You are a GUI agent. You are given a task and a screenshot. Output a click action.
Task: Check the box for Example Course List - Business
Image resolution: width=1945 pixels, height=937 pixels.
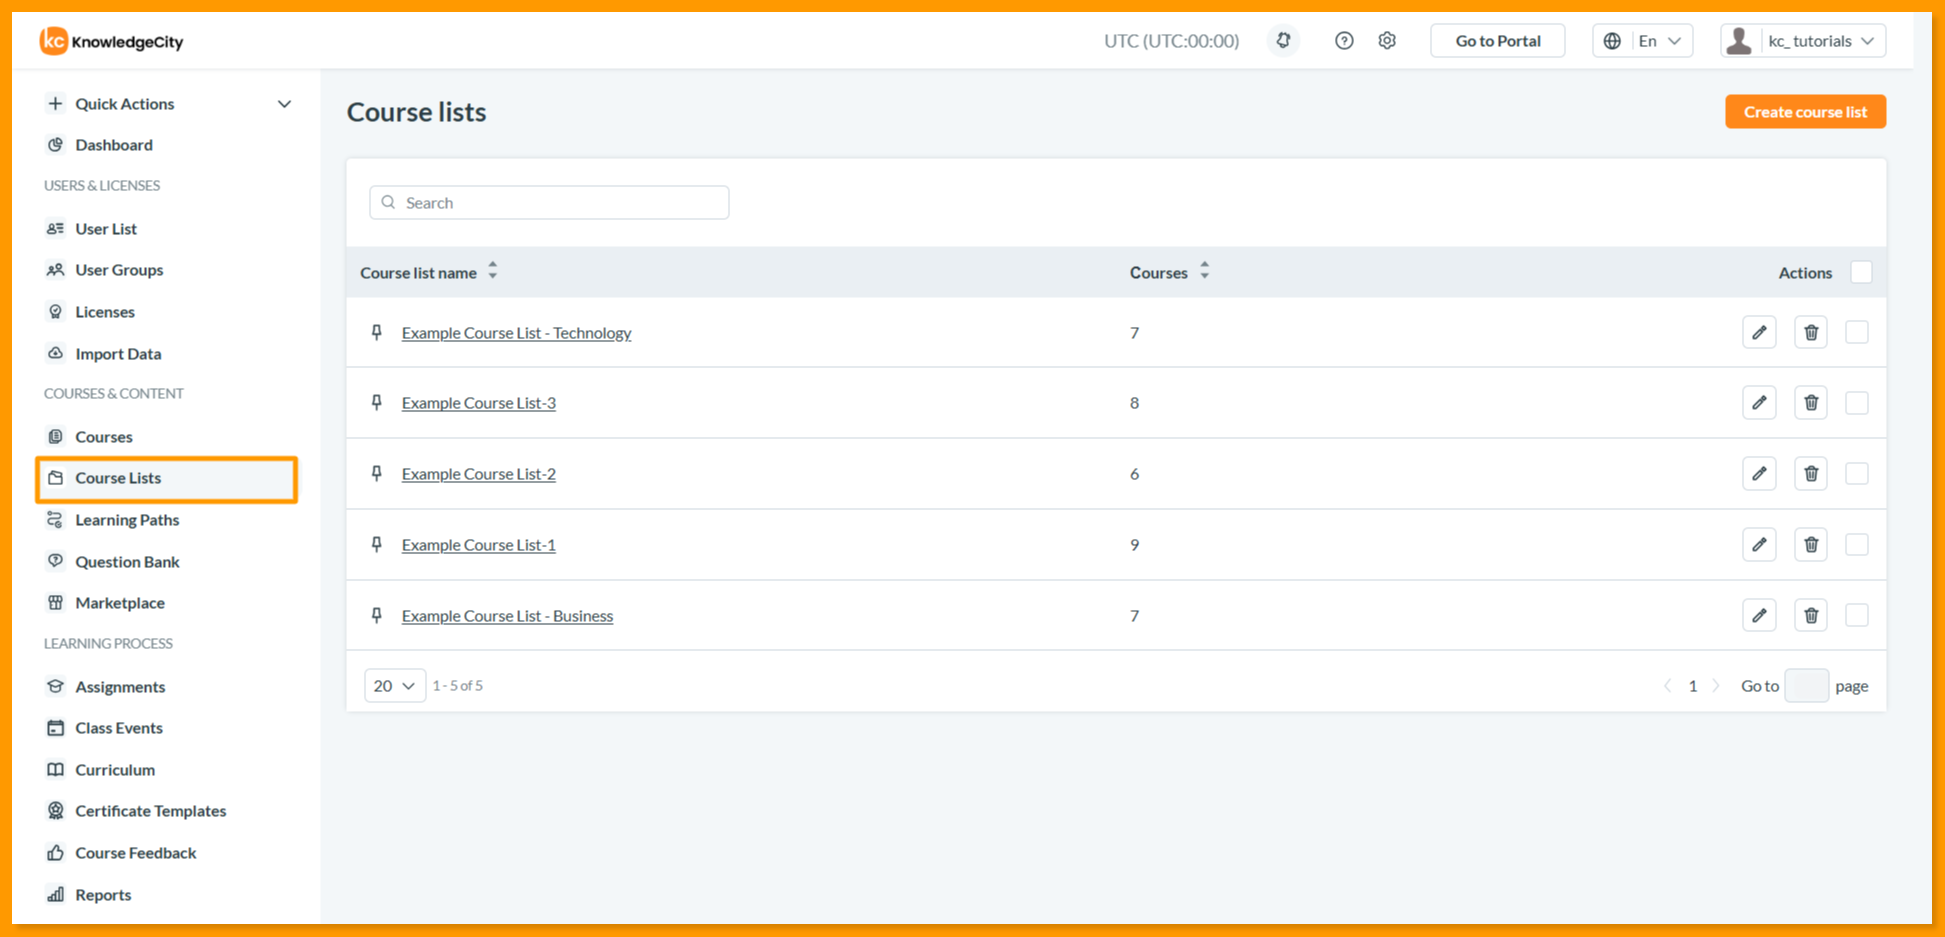(x=1857, y=615)
